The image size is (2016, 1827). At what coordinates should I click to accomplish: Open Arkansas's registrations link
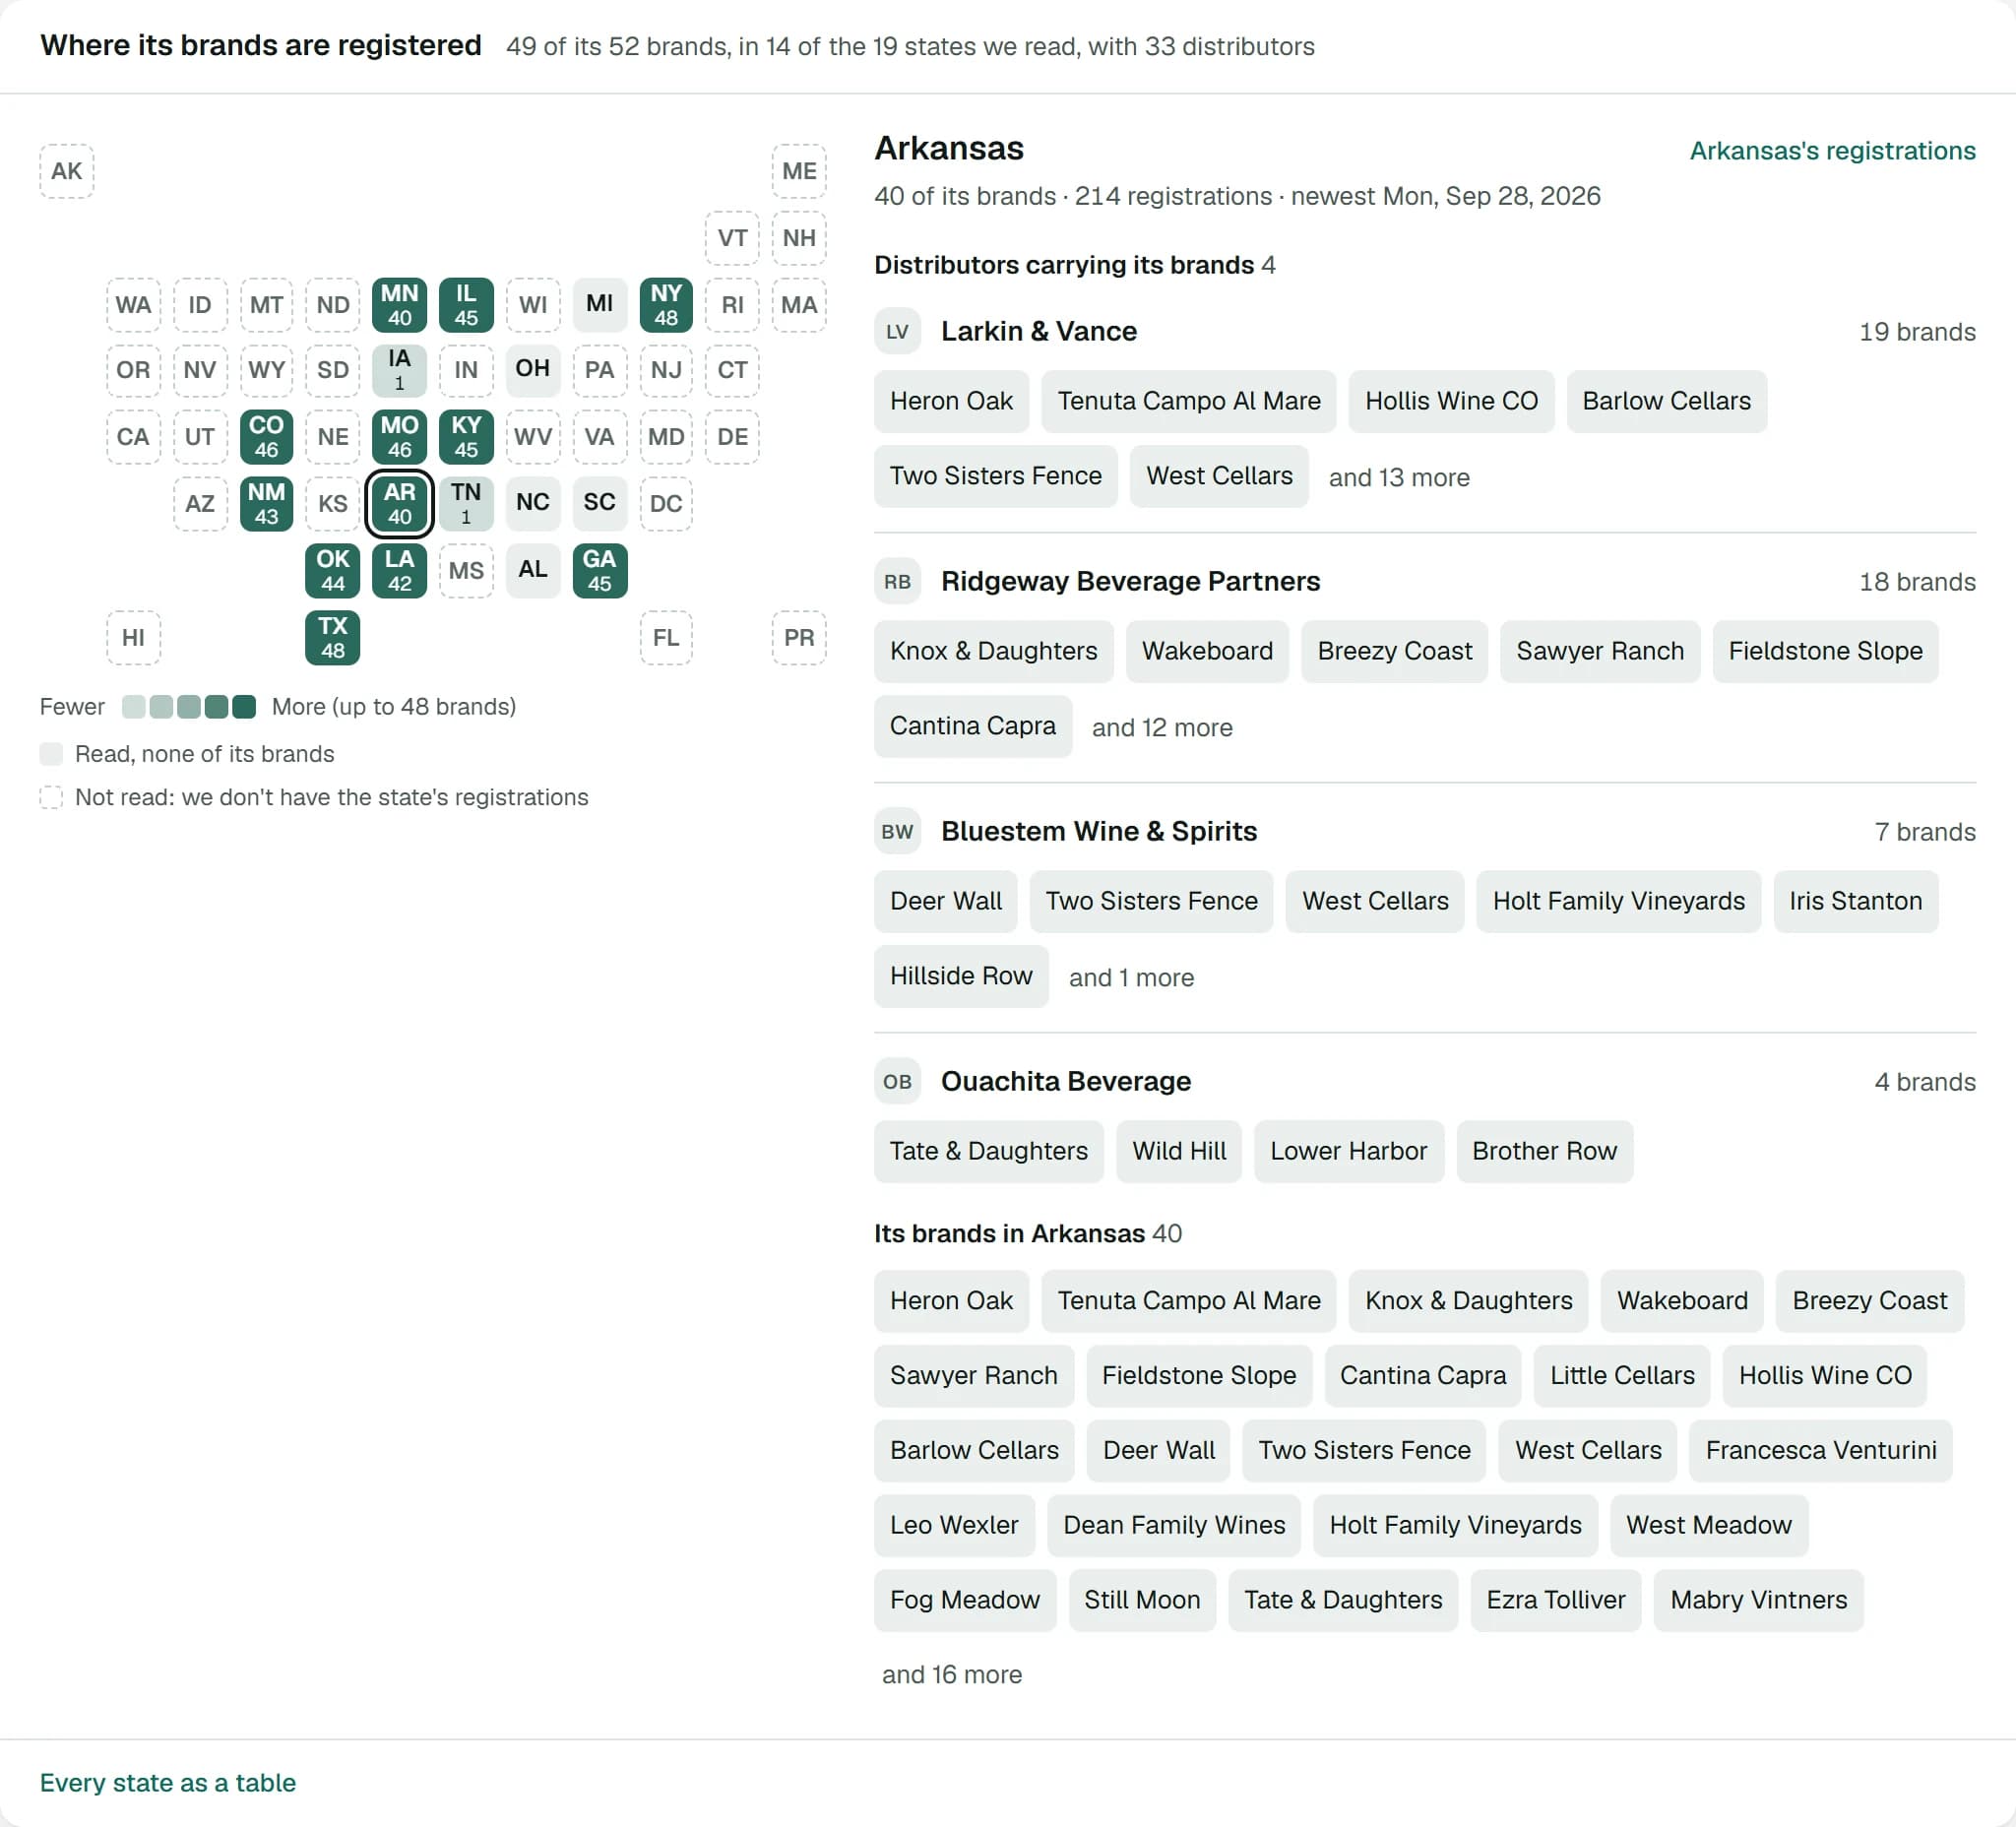(x=1832, y=151)
